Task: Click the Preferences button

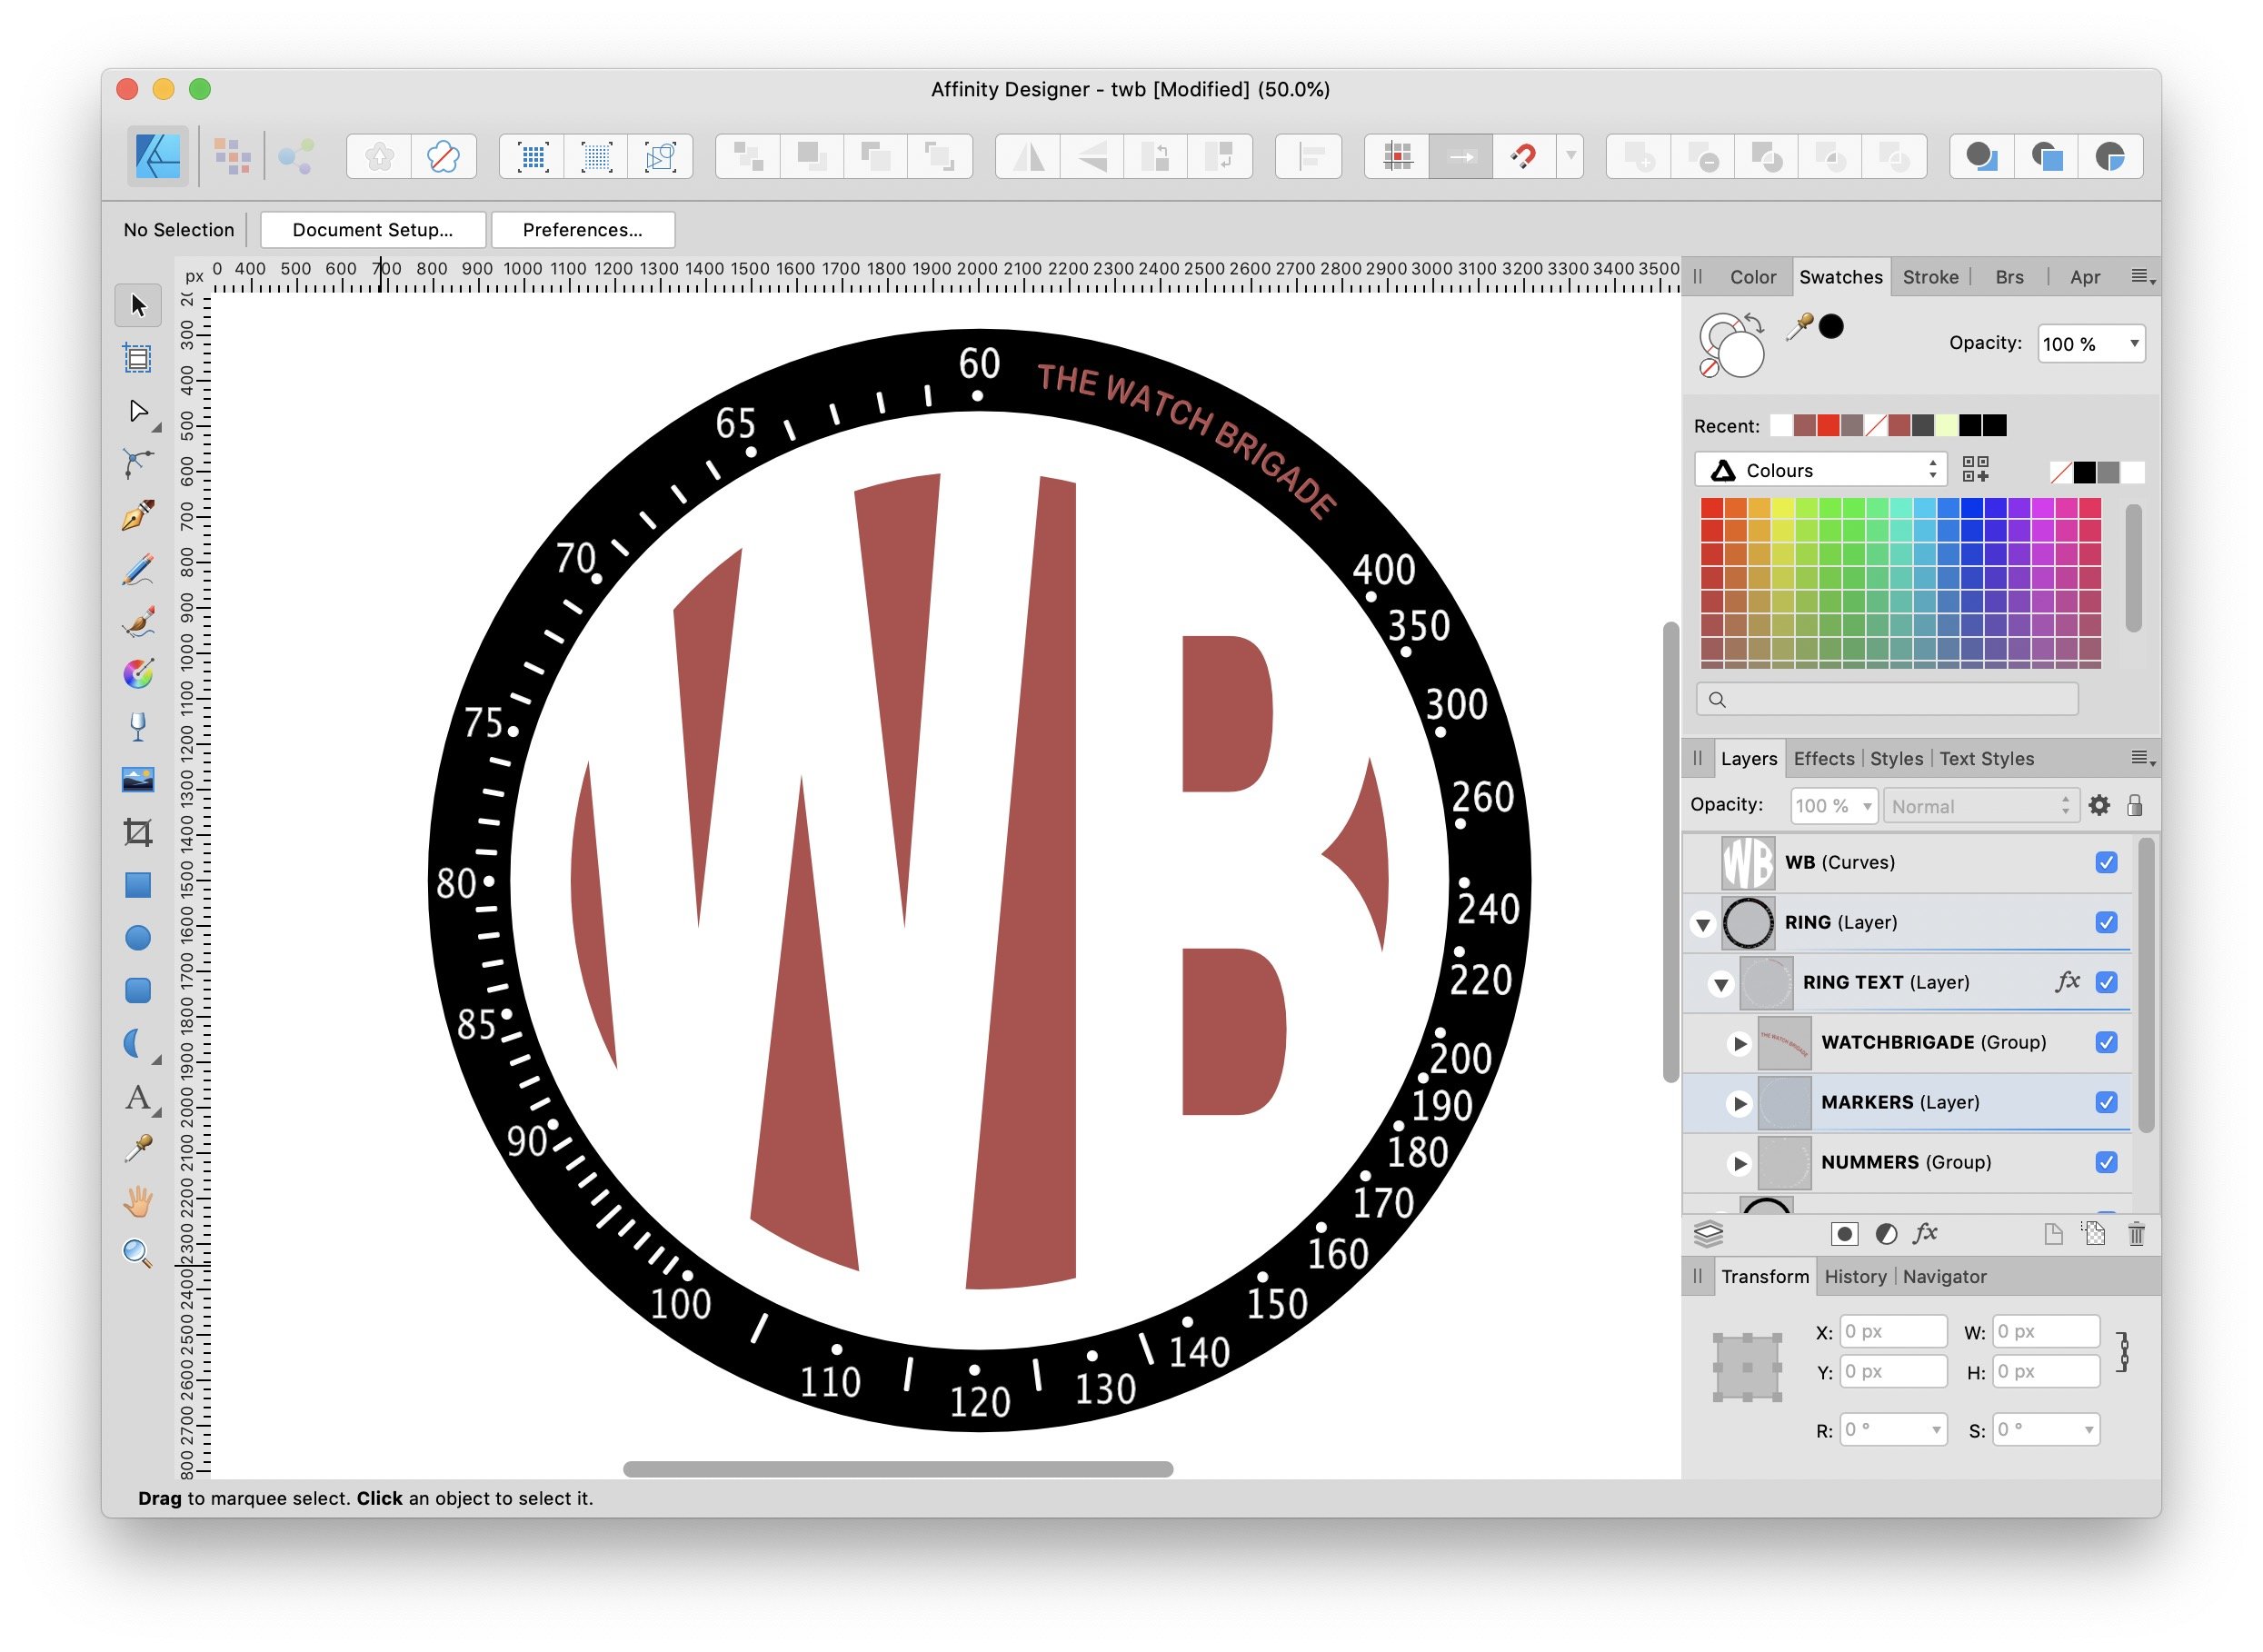Action: (583, 230)
